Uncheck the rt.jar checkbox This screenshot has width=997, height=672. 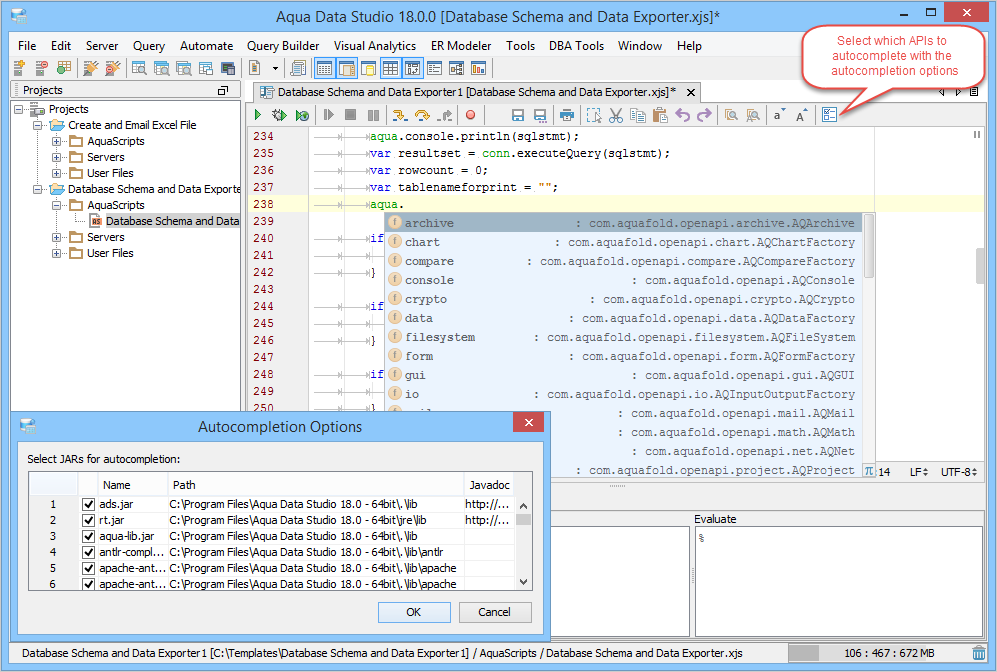[88, 520]
